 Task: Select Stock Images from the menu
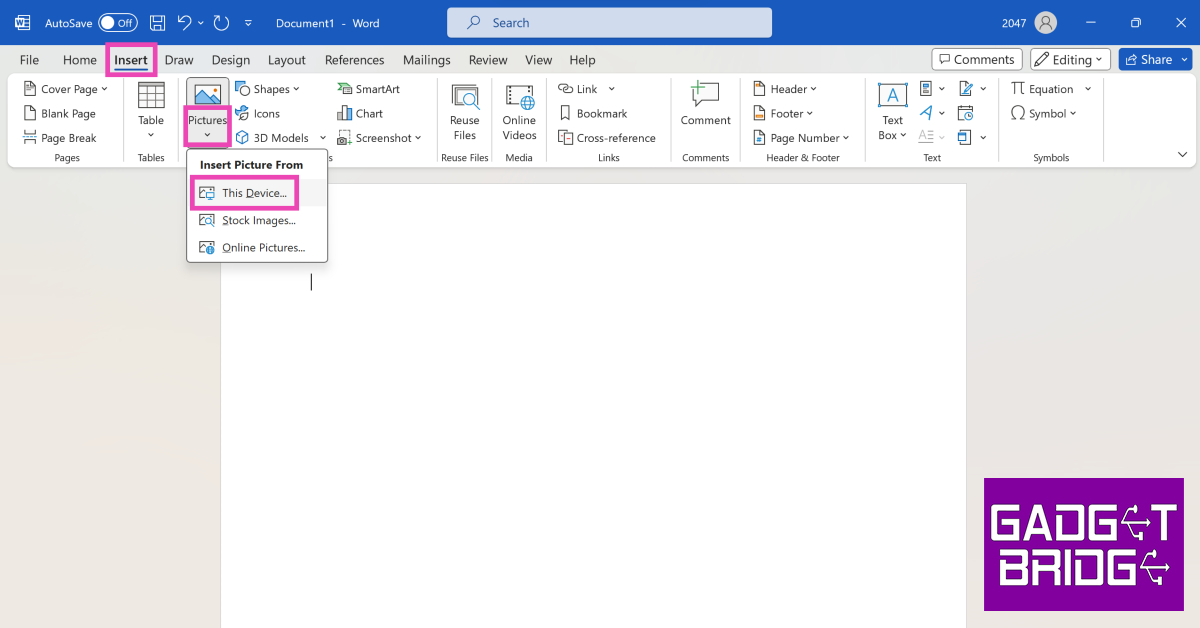258,221
